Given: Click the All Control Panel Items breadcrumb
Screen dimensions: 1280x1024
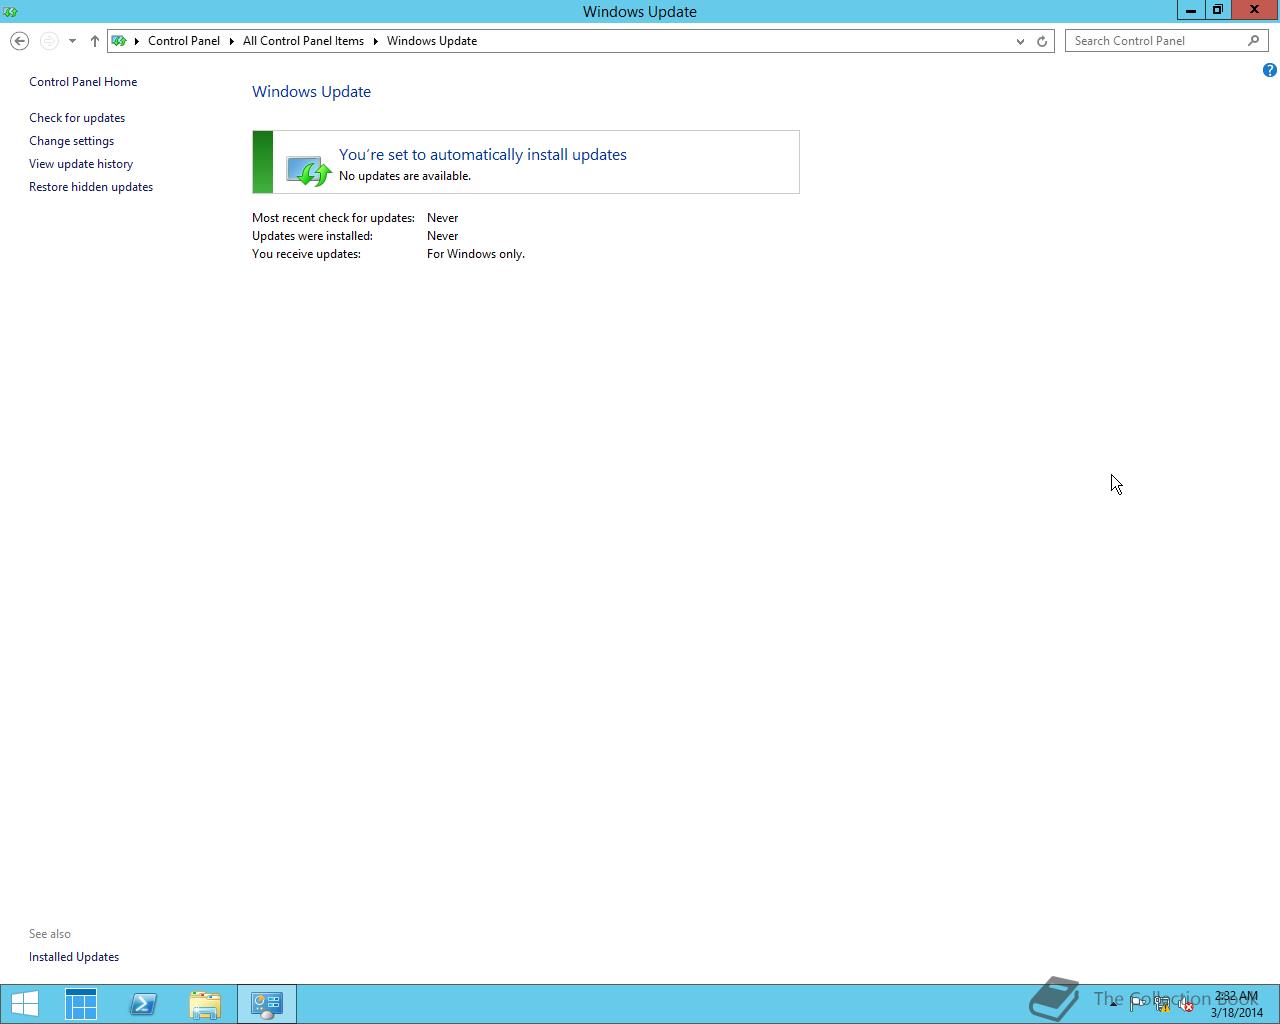Looking at the screenshot, I should click(303, 41).
